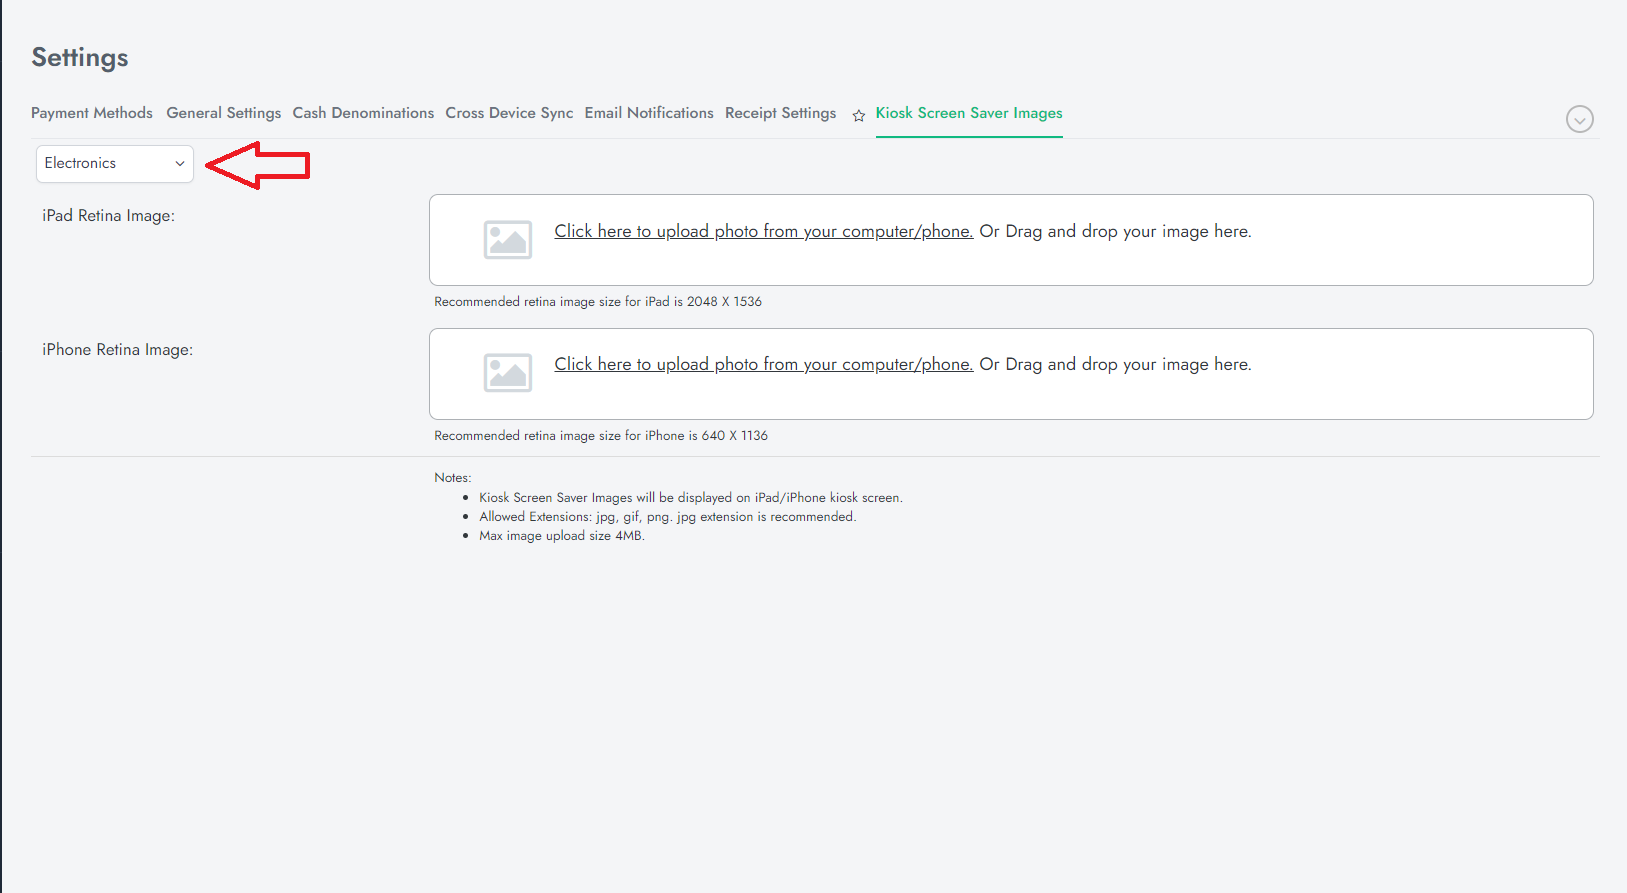
Task: Click the upload photo link for iPhone image
Action: tap(763, 364)
